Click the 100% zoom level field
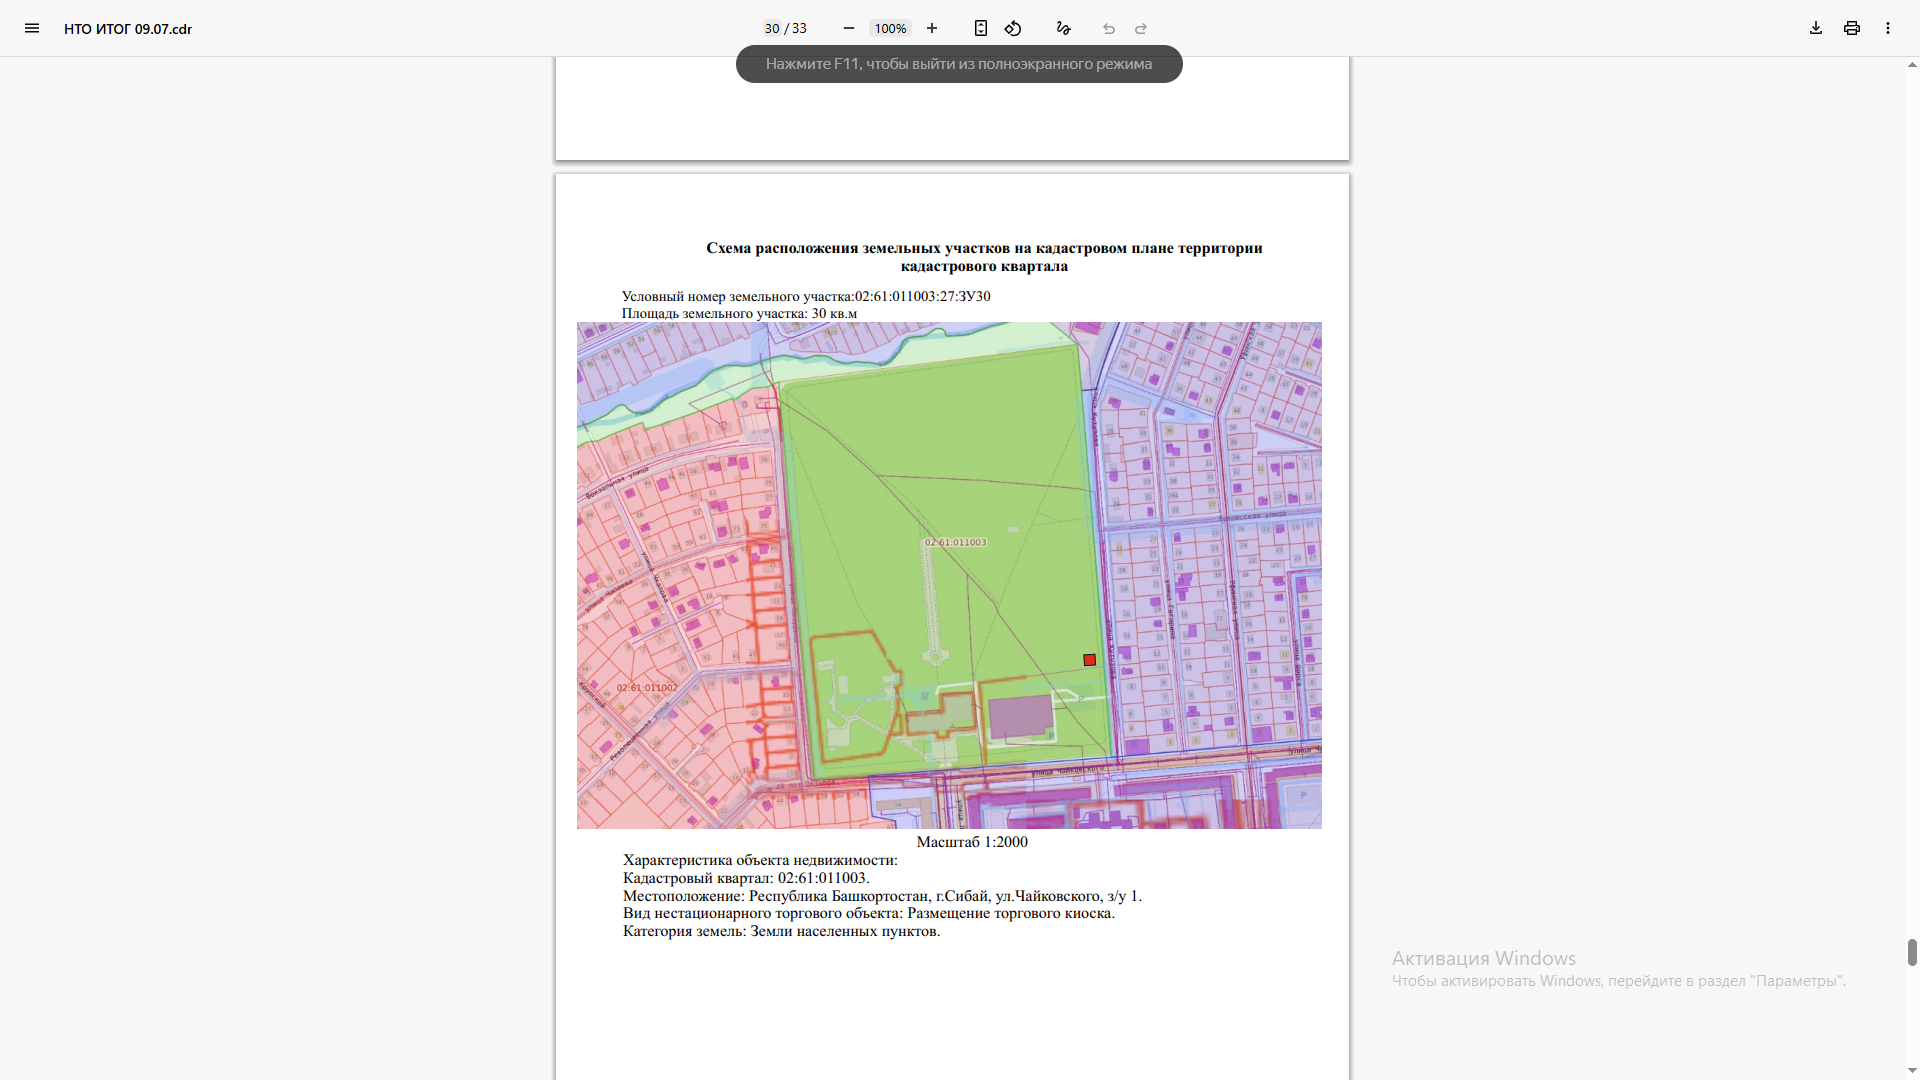 click(x=890, y=28)
